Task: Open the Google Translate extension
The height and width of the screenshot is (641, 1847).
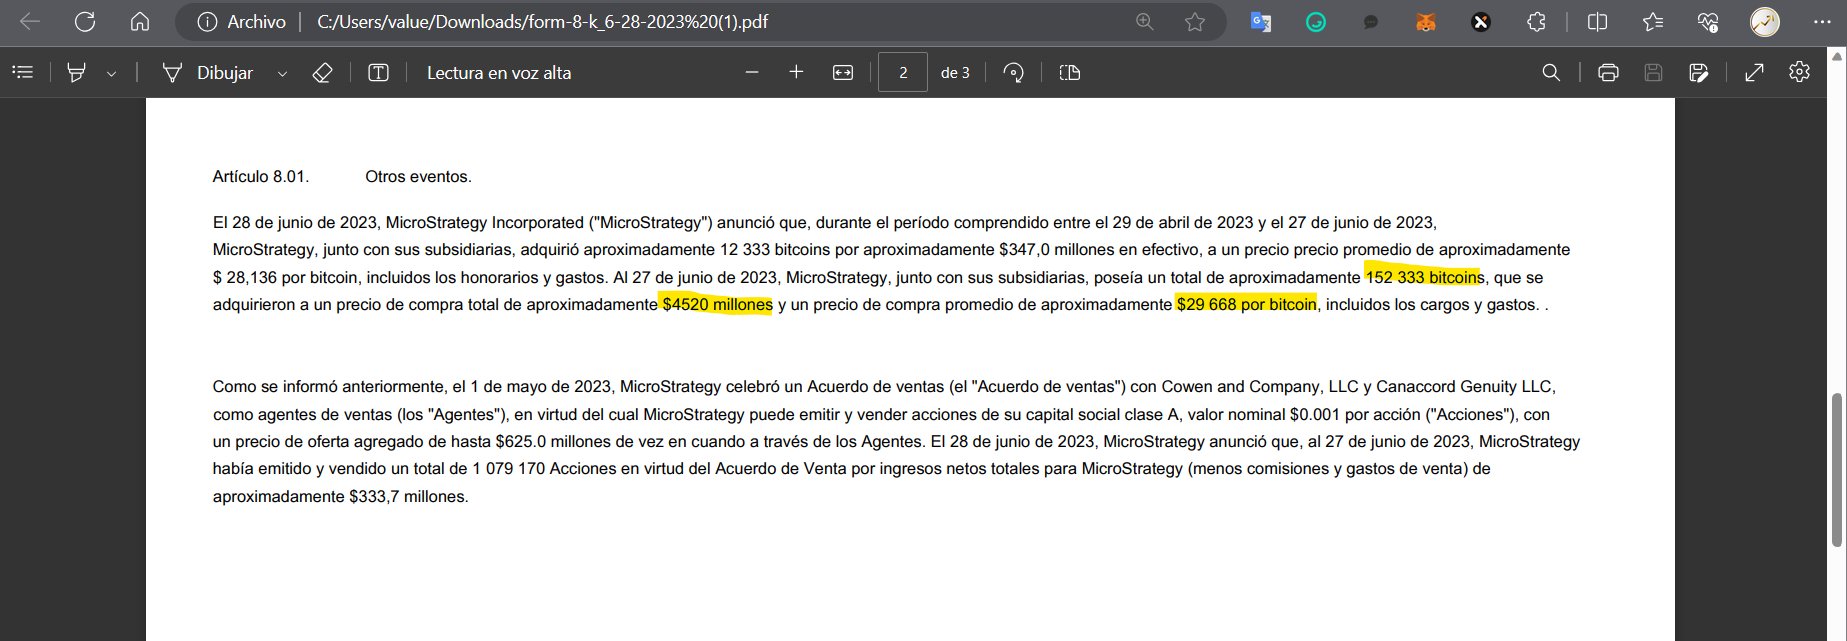Action: tap(1261, 22)
